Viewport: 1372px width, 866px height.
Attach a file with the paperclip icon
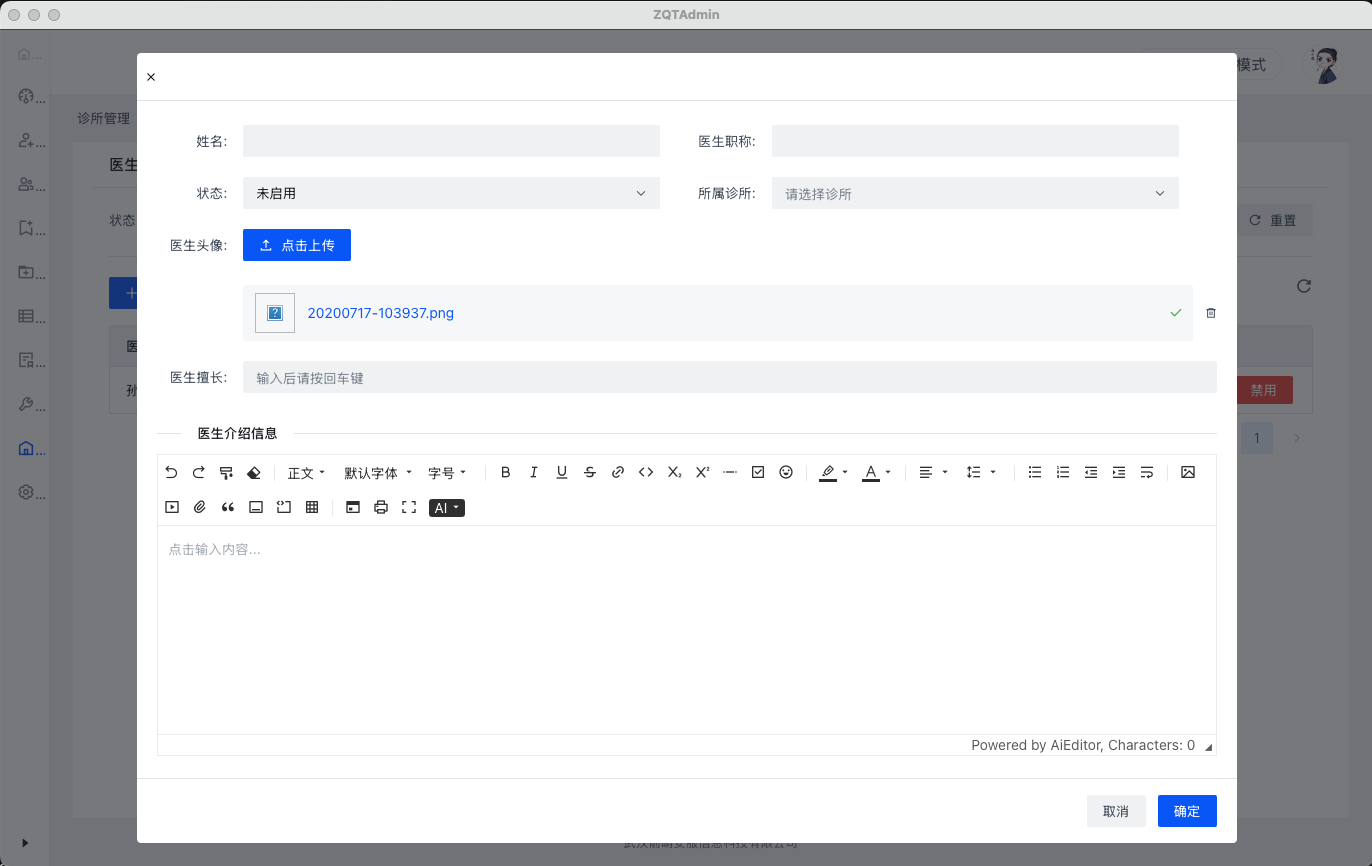point(200,507)
